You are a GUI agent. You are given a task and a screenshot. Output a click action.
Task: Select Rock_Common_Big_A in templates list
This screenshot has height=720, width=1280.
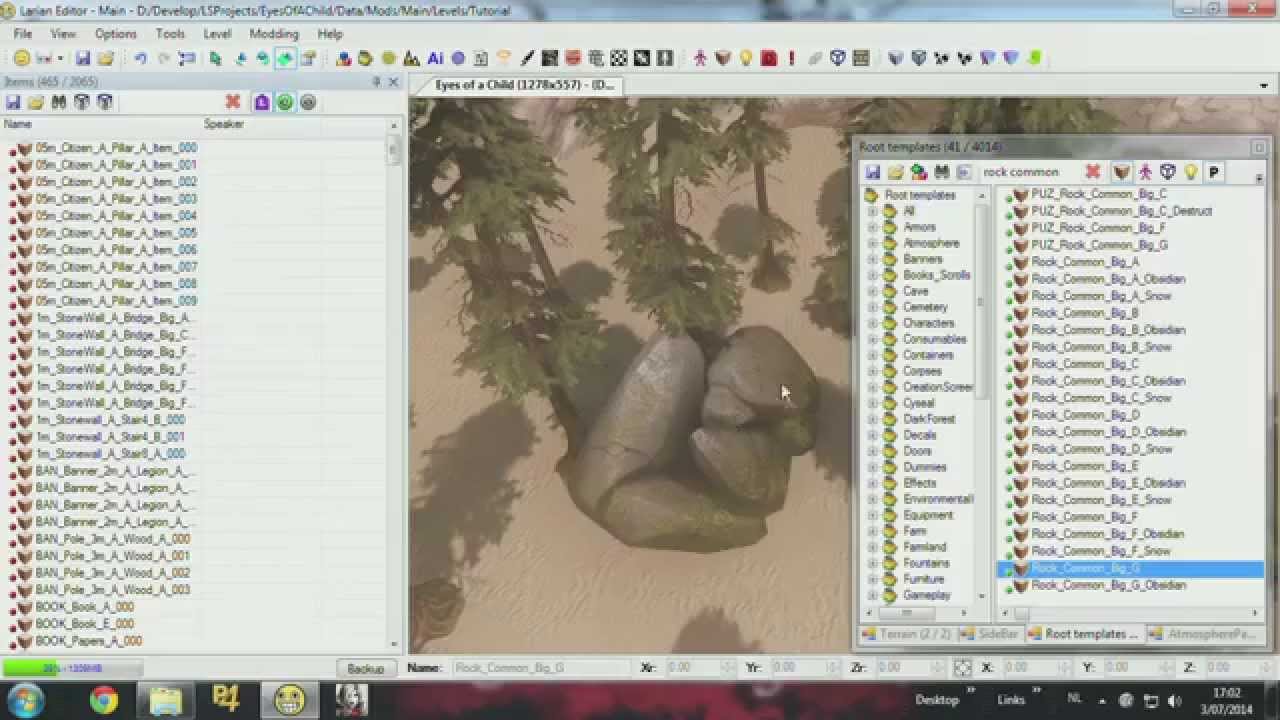pyautogui.click(x=1084, y=262)
